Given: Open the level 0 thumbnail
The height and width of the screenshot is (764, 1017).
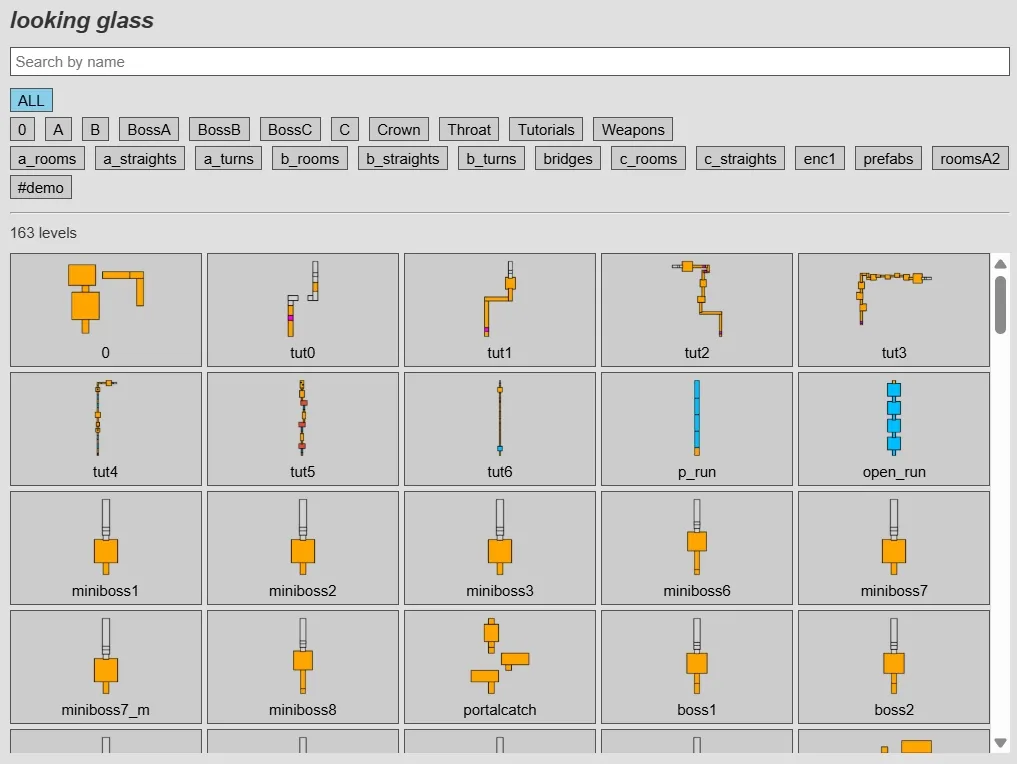Looking at the screenshot, I should (106, 310).
